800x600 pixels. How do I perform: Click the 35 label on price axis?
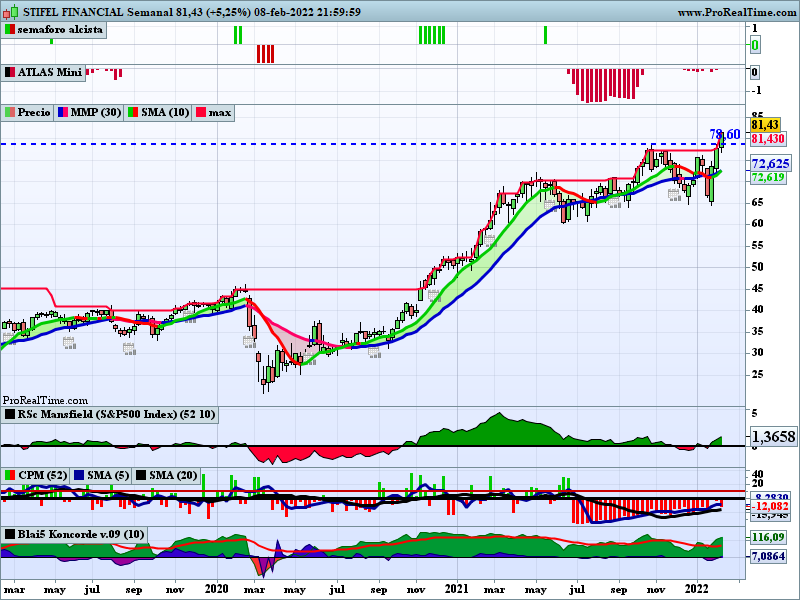[757, 332]
